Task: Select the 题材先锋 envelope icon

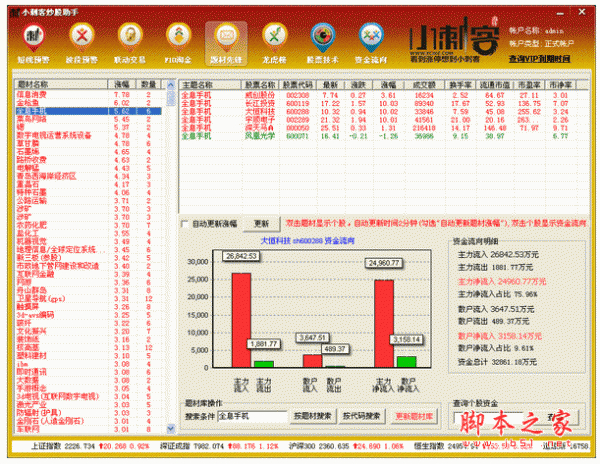Action: tap(226, 43)
